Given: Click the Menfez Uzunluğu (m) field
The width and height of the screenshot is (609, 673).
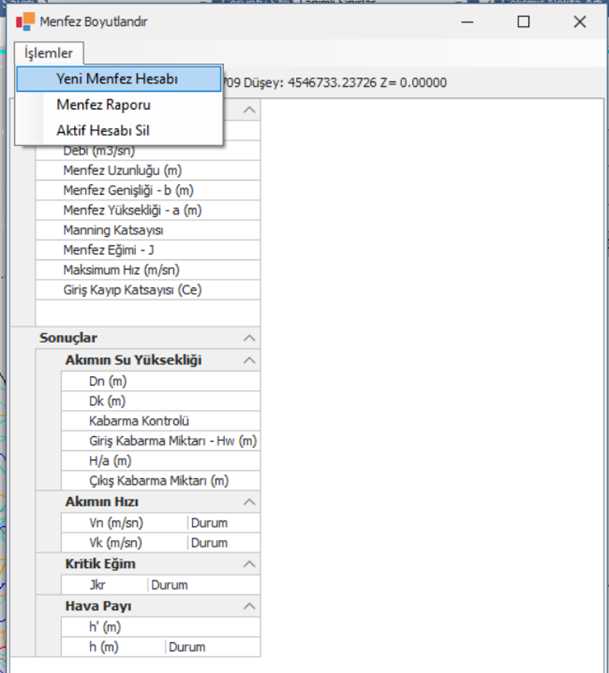Looking at the screenshot, I should pyautogui.click(x=148, y=170).
